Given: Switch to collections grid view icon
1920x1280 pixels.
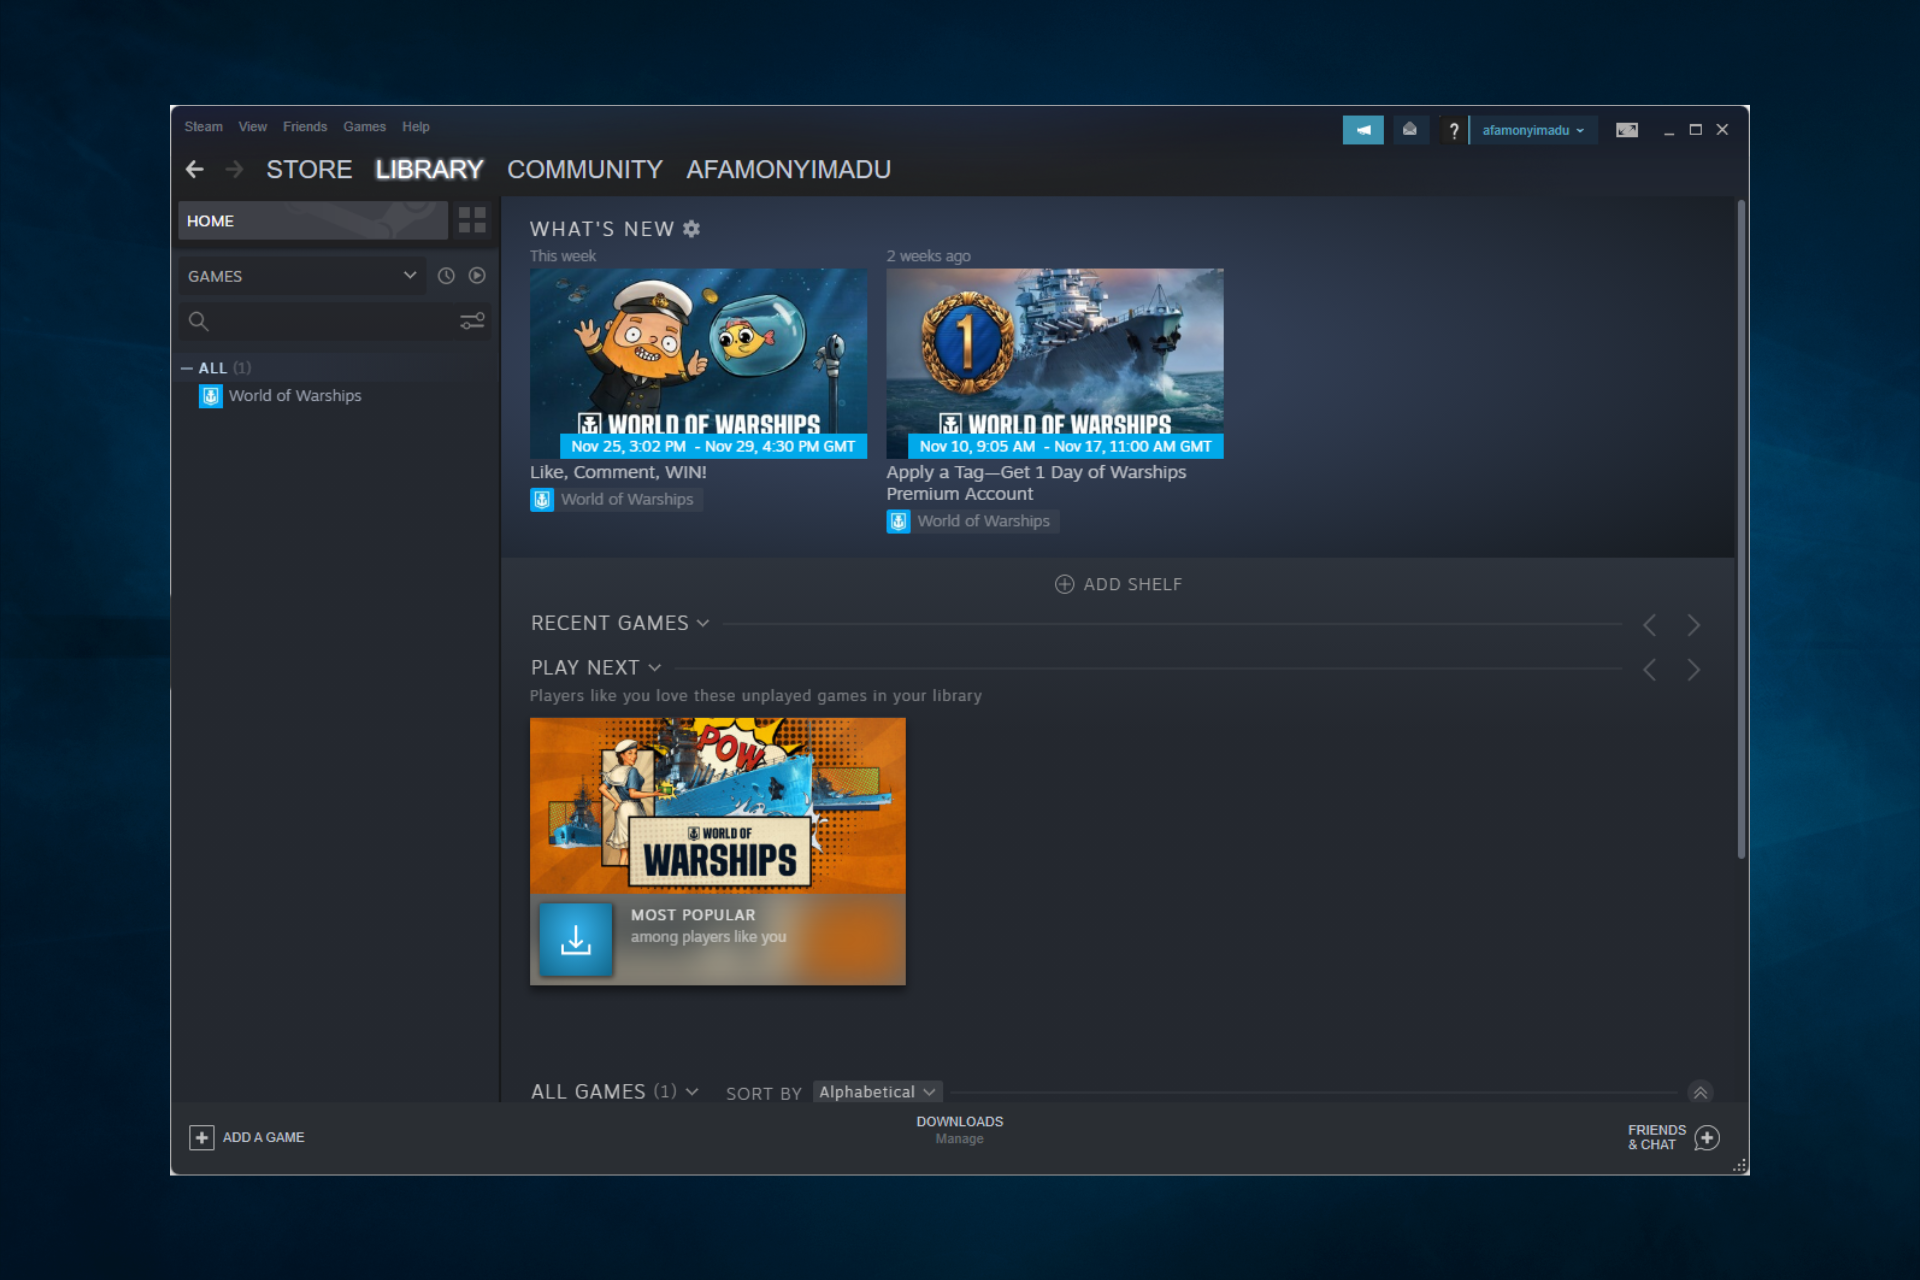Looking at the screenshot, I should [x=472, y=220].
